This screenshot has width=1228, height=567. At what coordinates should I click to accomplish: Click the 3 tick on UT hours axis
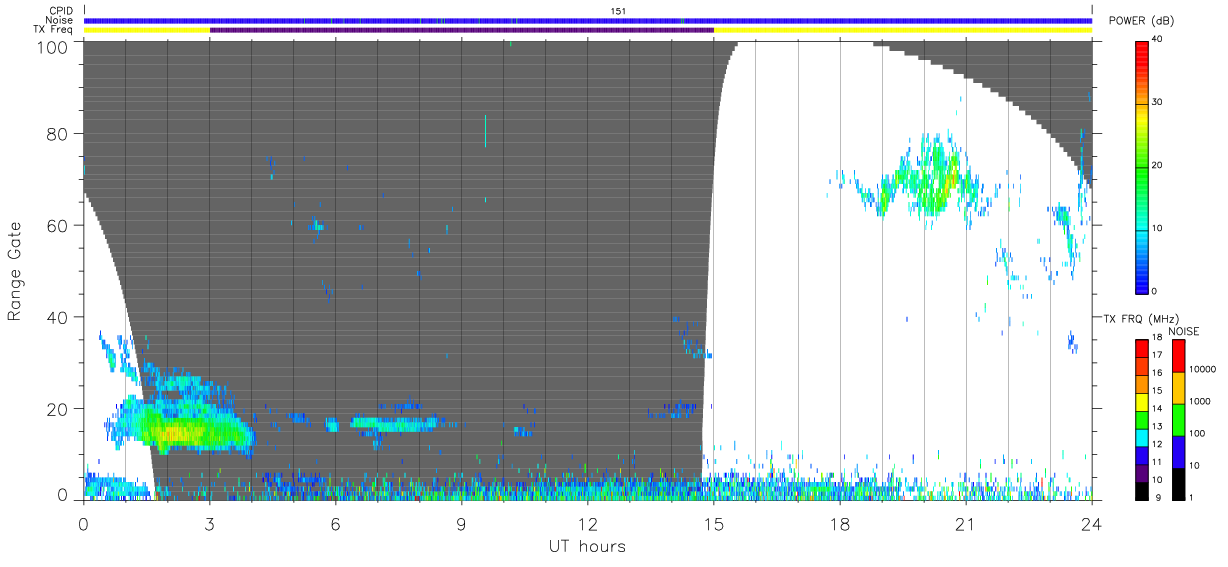coord(210,523)
